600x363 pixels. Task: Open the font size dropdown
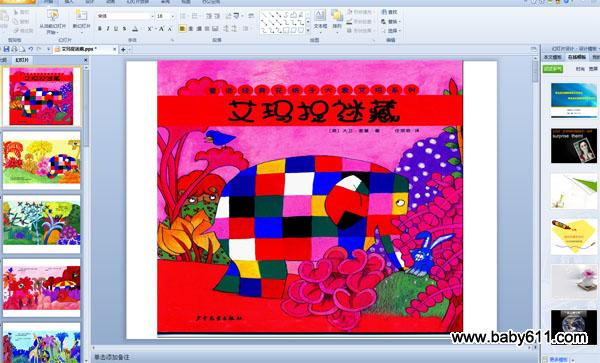[x=173, y=16]
